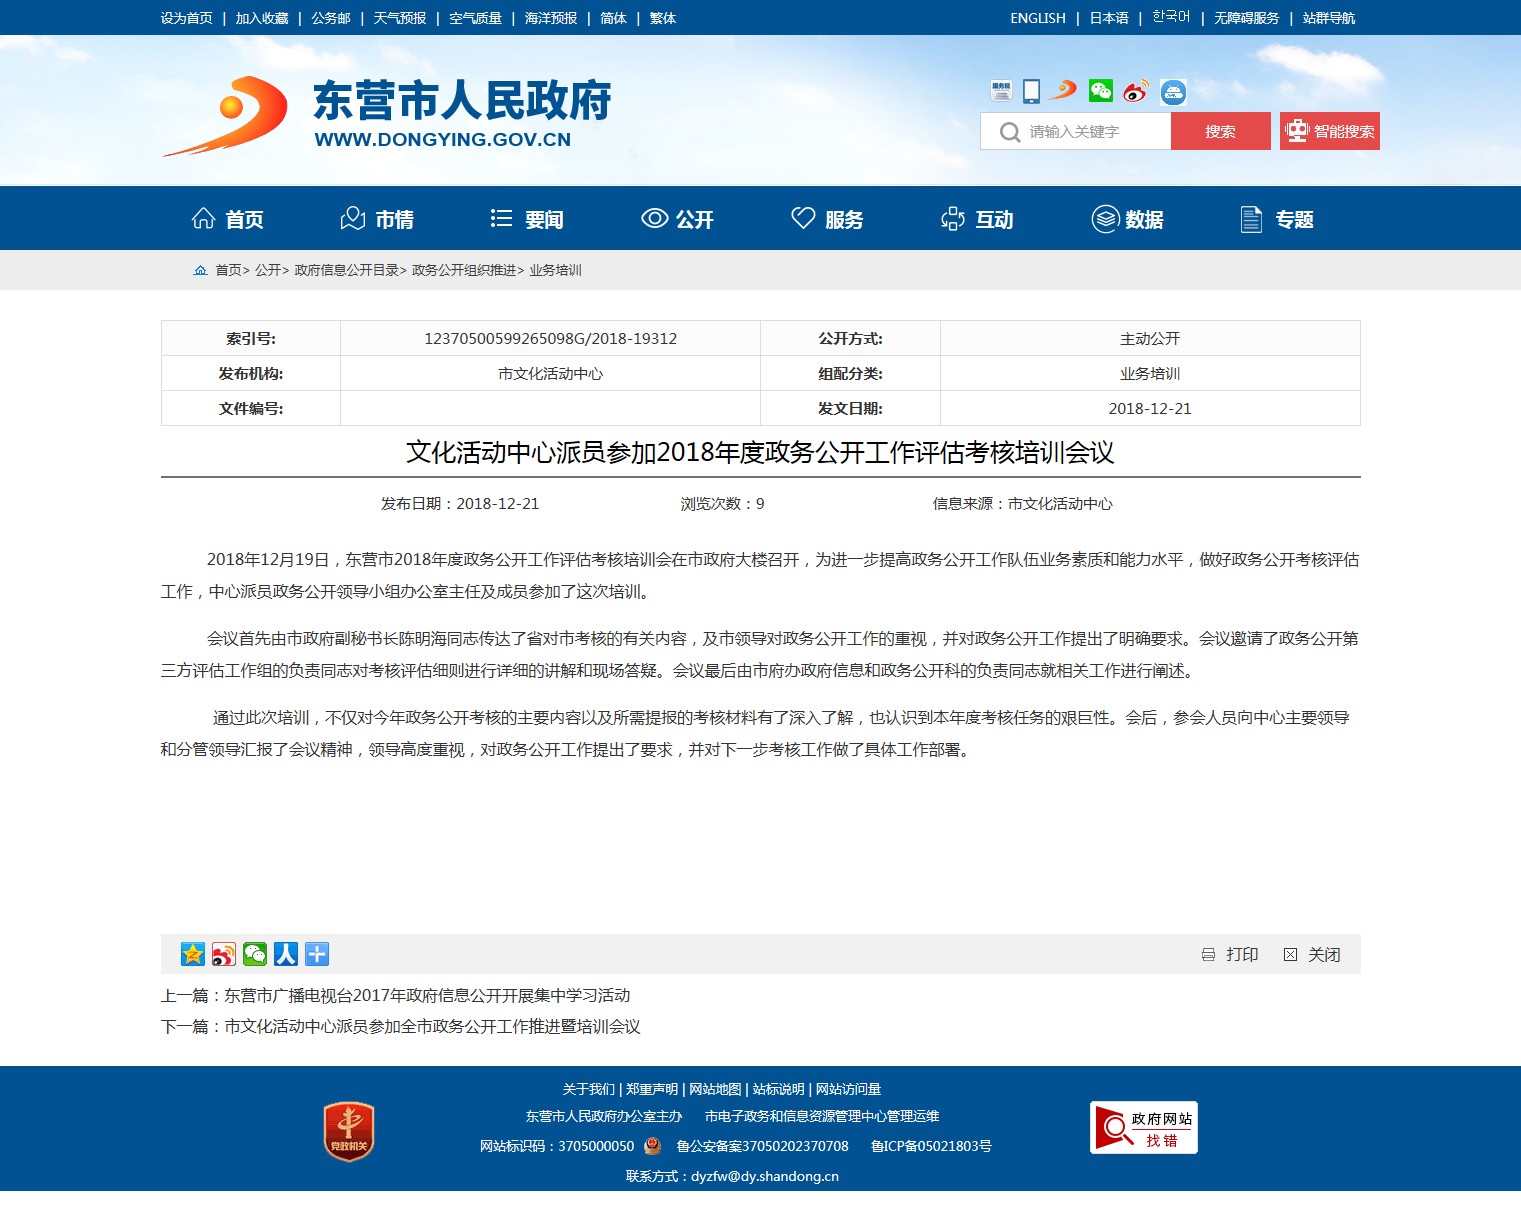
Task: Open the Weibo icon beside the search area
Action: tap(1135, 92)
